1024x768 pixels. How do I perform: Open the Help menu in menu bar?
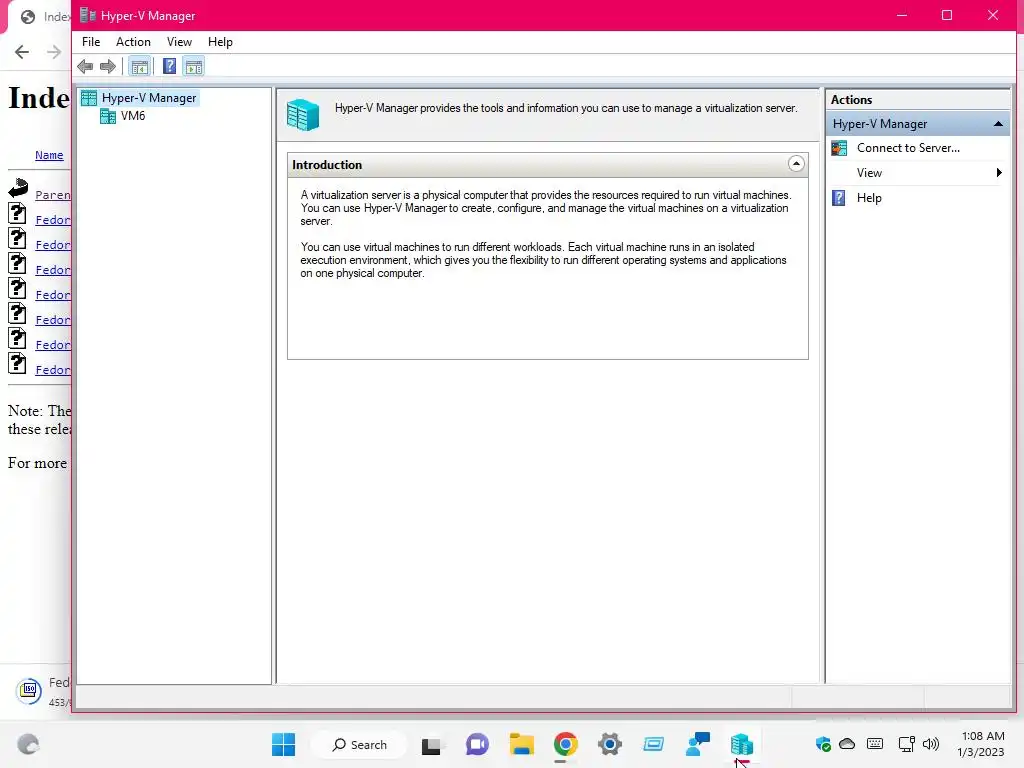(x=220, y=42)
